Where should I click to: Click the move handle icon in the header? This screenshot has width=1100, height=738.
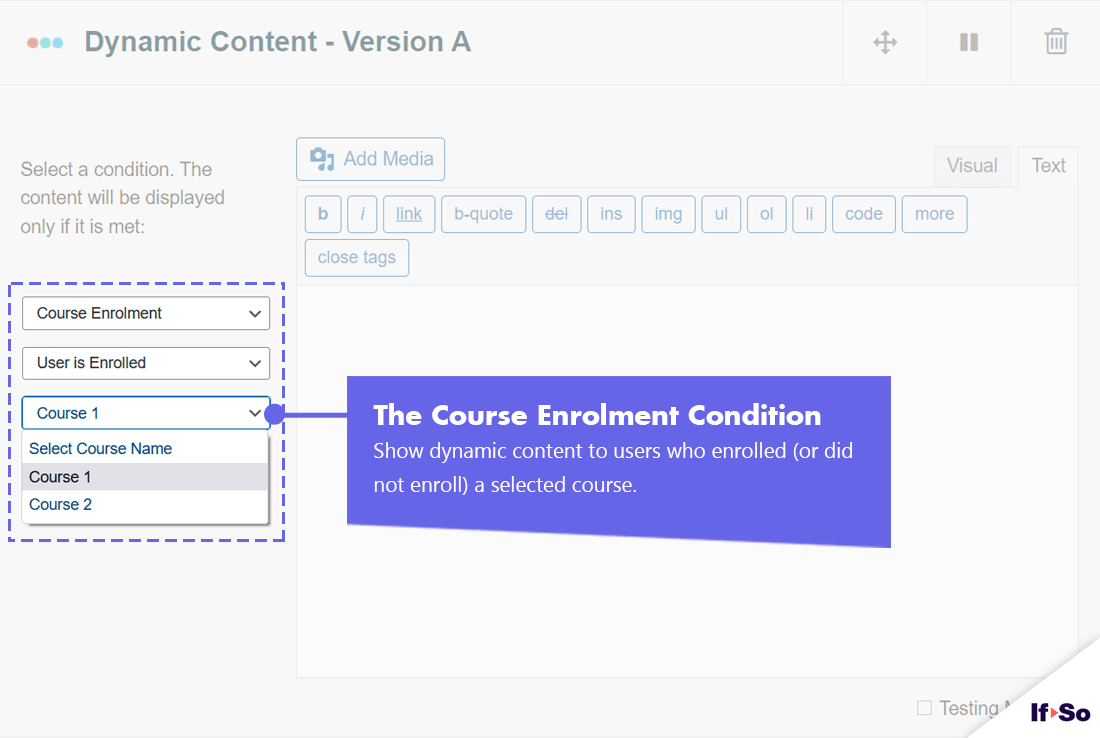pyautogui.click(x=884, y=42)
